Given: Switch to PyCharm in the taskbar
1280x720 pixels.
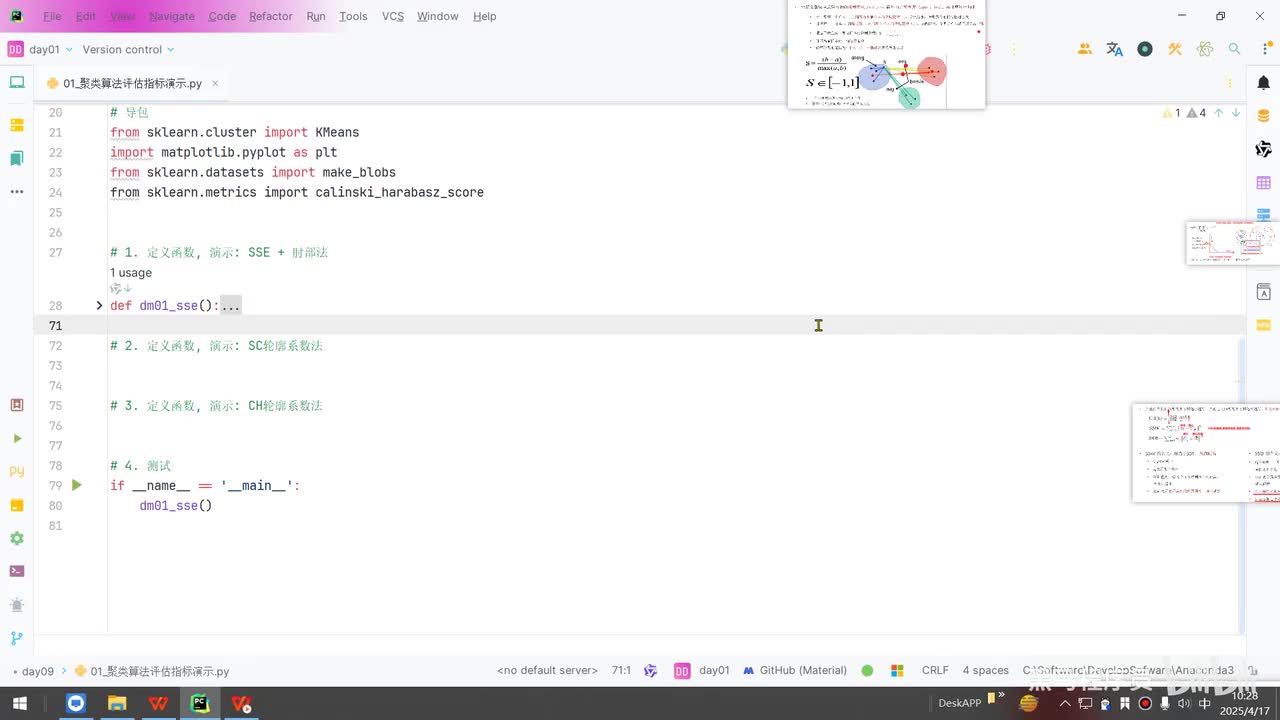Looking at the screenshot, I should [200, 703].
